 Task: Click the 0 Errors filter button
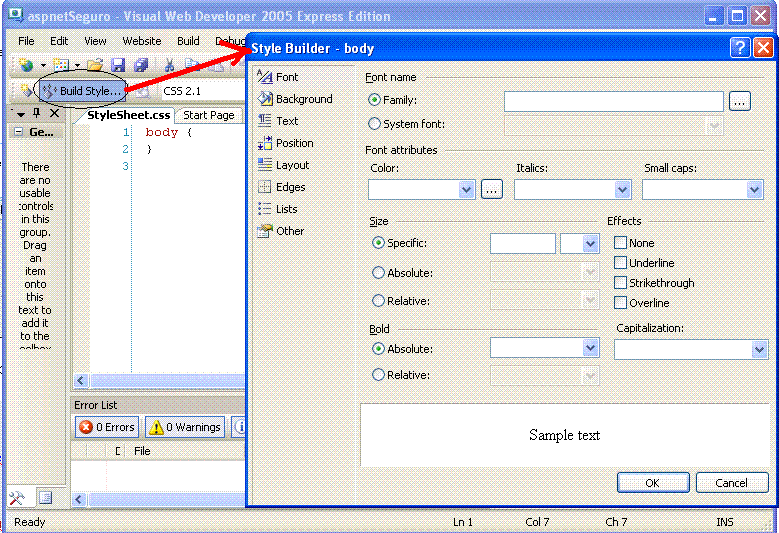pyautogui.click(x=107, y=427)
